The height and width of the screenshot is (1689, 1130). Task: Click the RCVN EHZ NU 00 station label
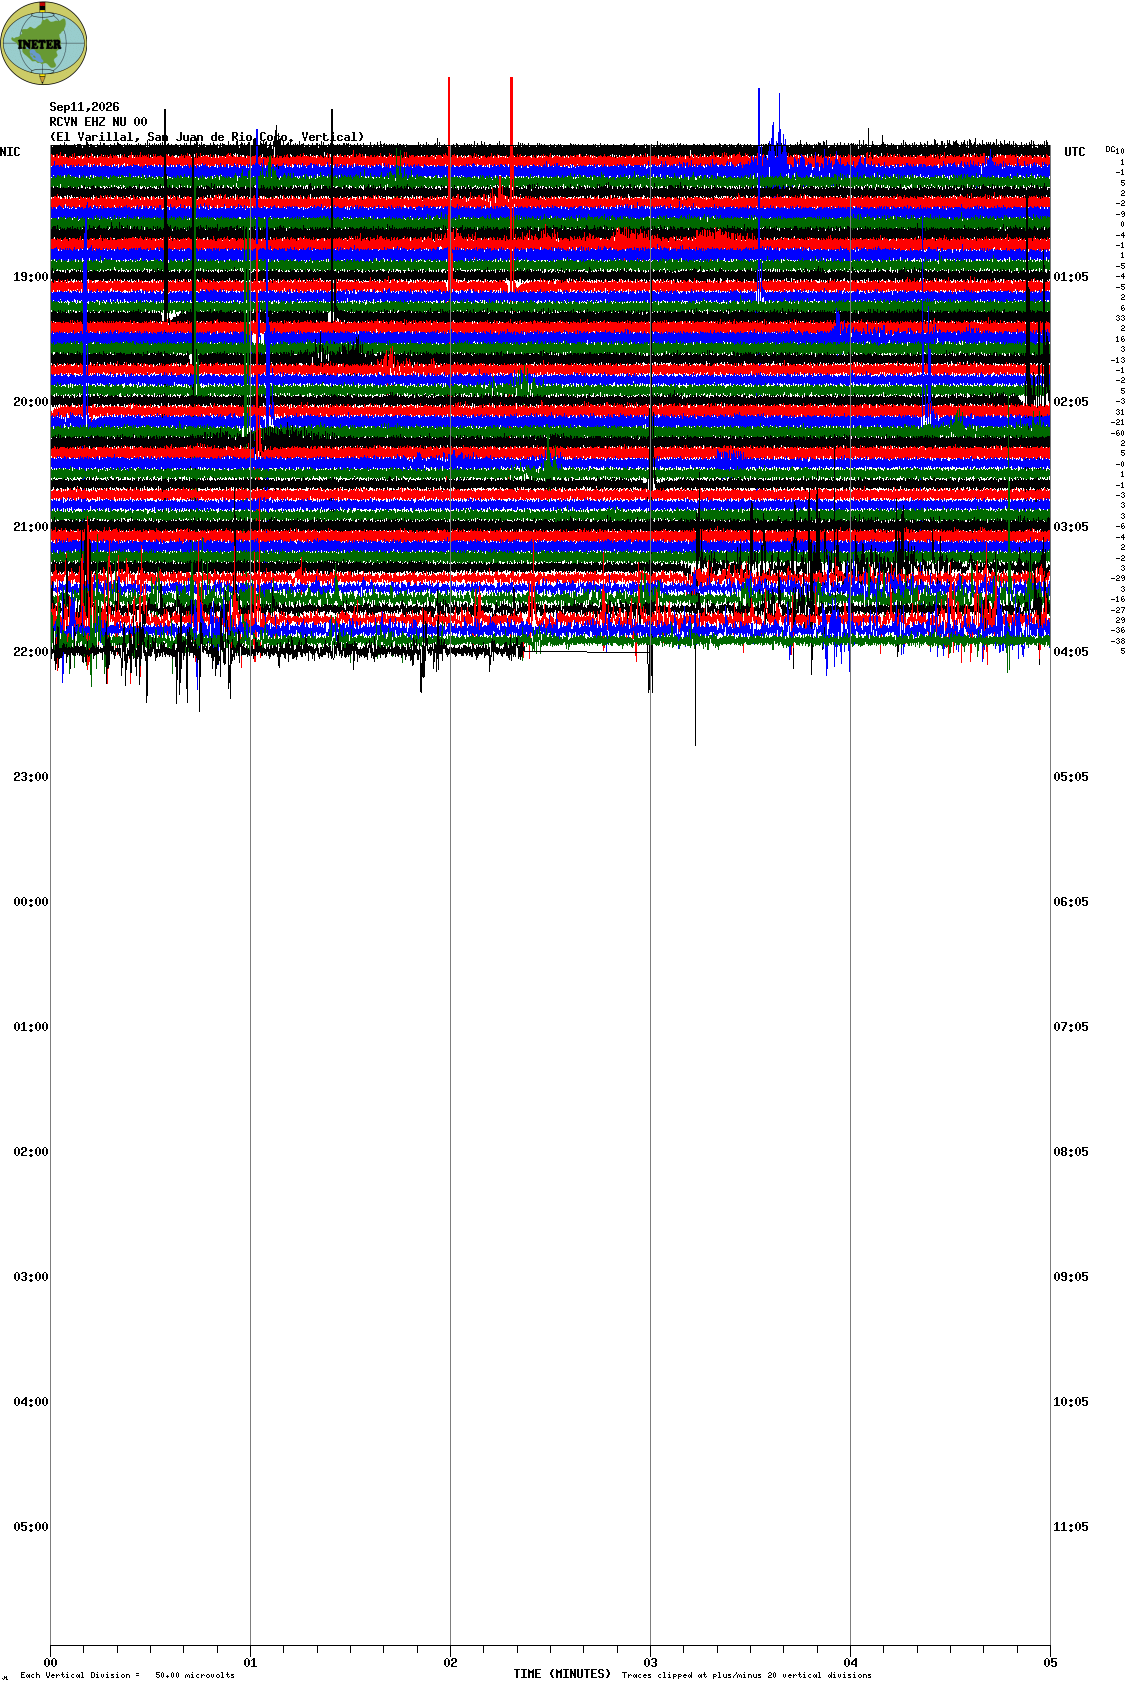[98, 122]
